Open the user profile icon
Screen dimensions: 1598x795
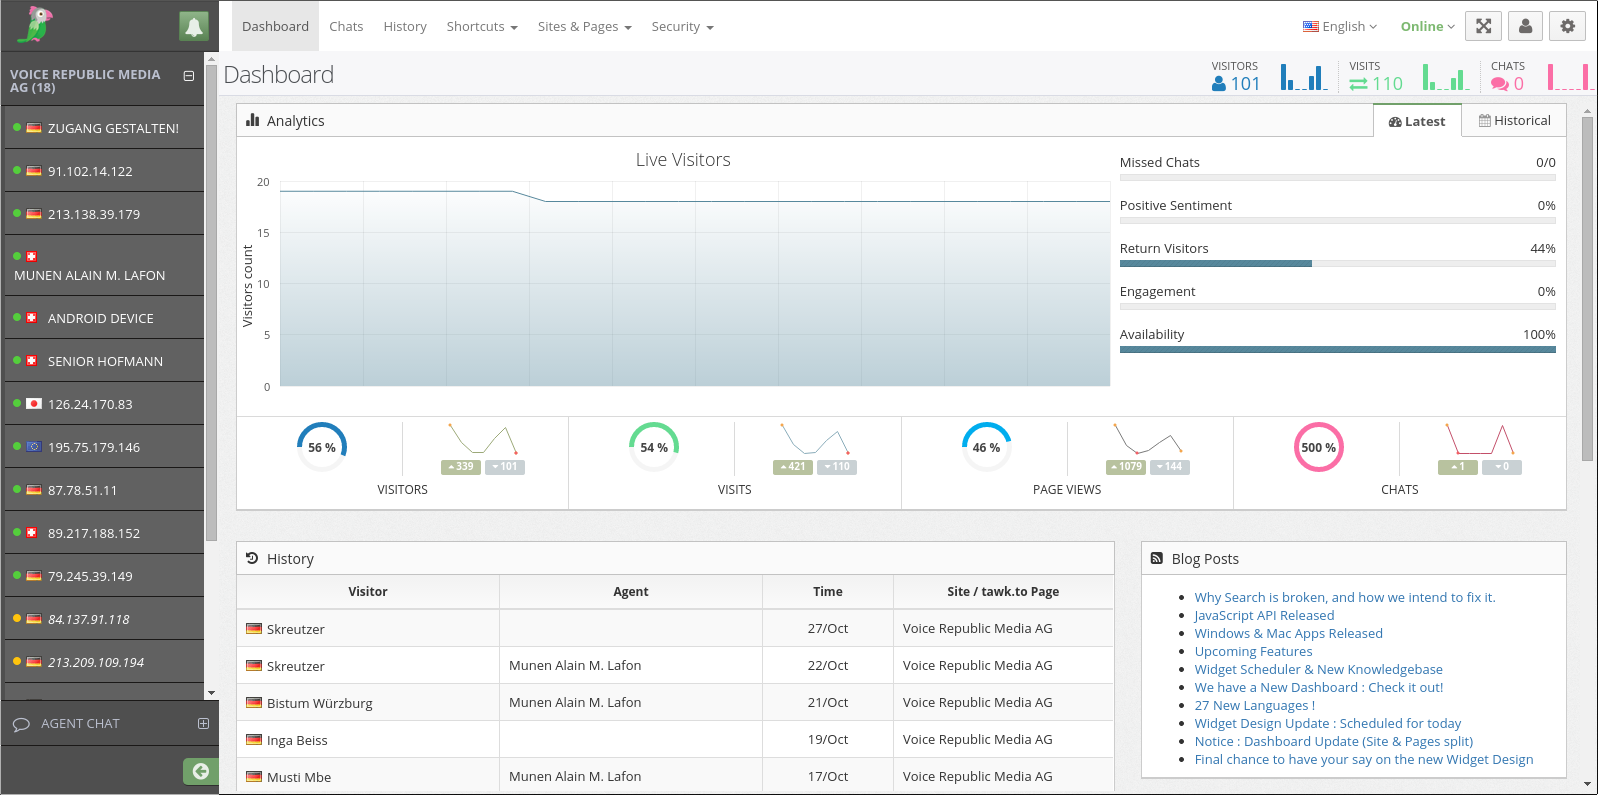[1525, 26]
